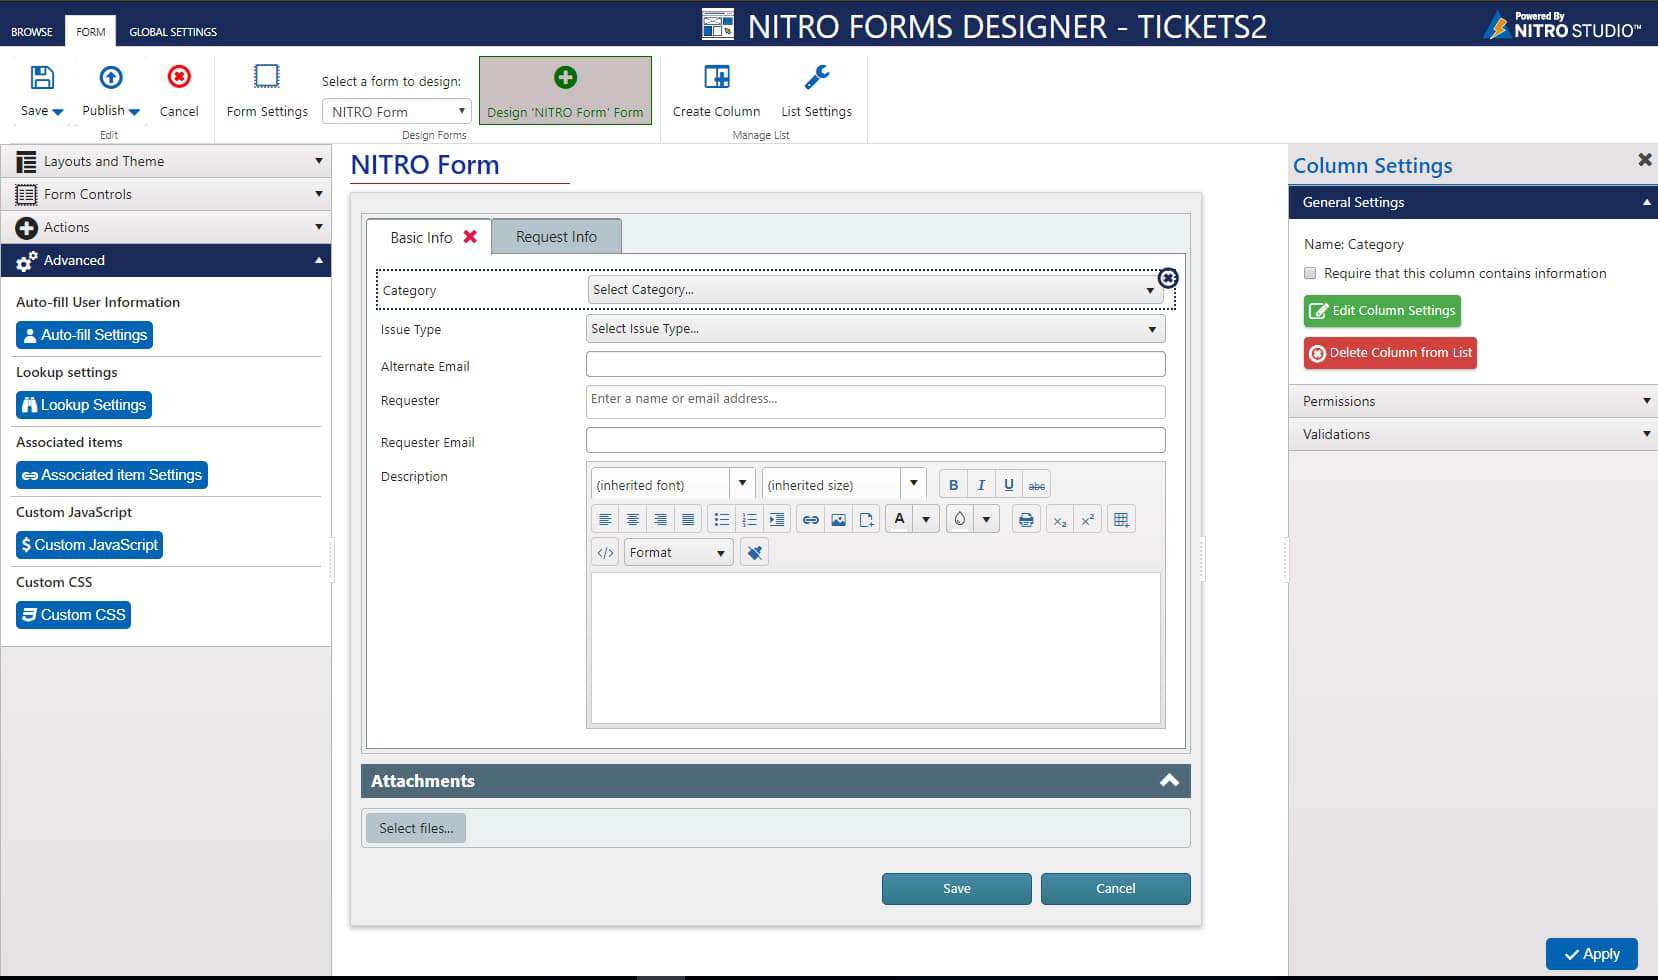The height and width of the screenshot is (980, 1658).
Task: Open HTML source view in editor
Action: (x=605, y=552)
